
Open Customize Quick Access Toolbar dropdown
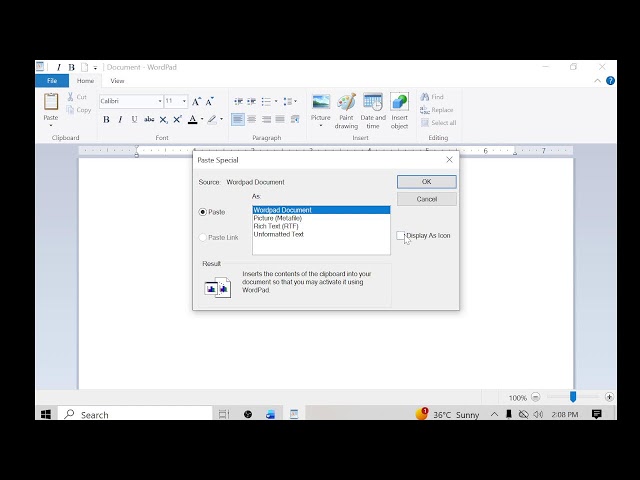click(95, 68)
